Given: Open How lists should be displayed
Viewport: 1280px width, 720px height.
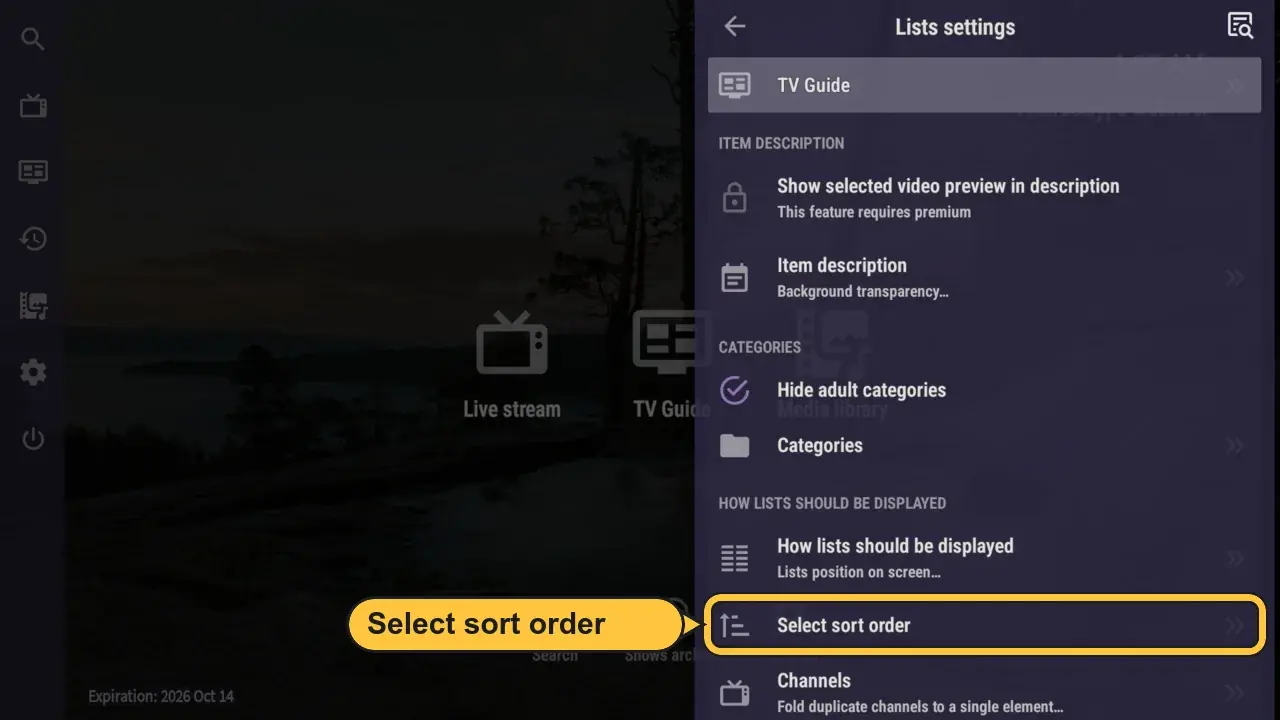Looking at the screenshot, I should click(x=985, y=558).
